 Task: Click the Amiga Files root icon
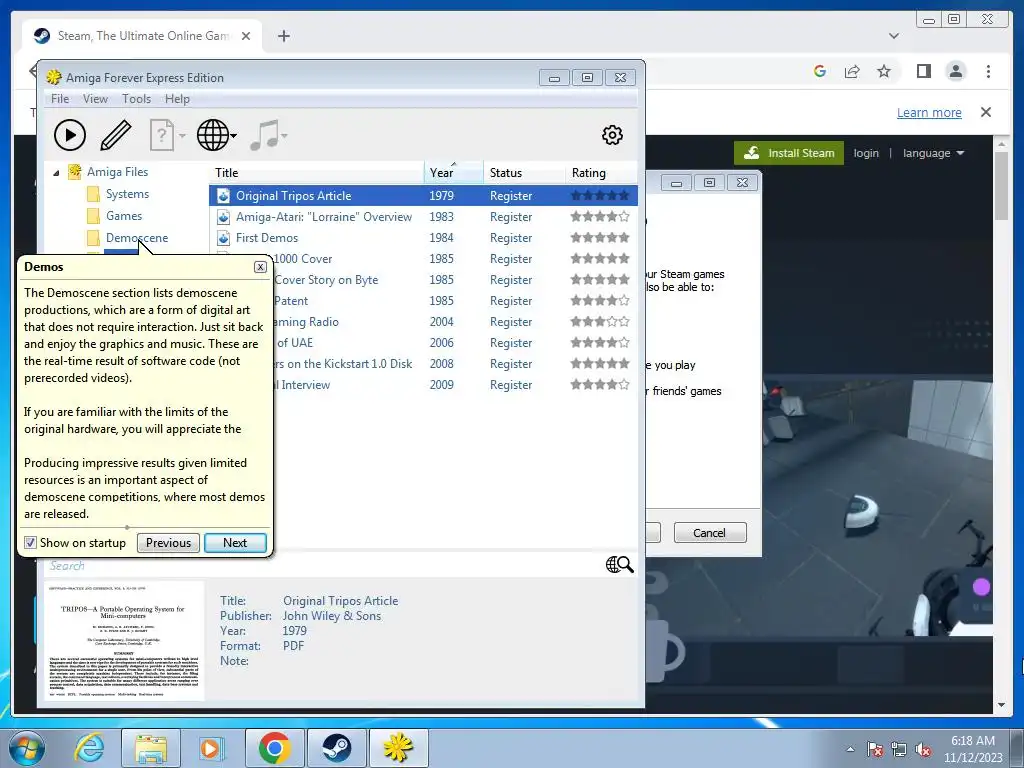pos(74,172)
